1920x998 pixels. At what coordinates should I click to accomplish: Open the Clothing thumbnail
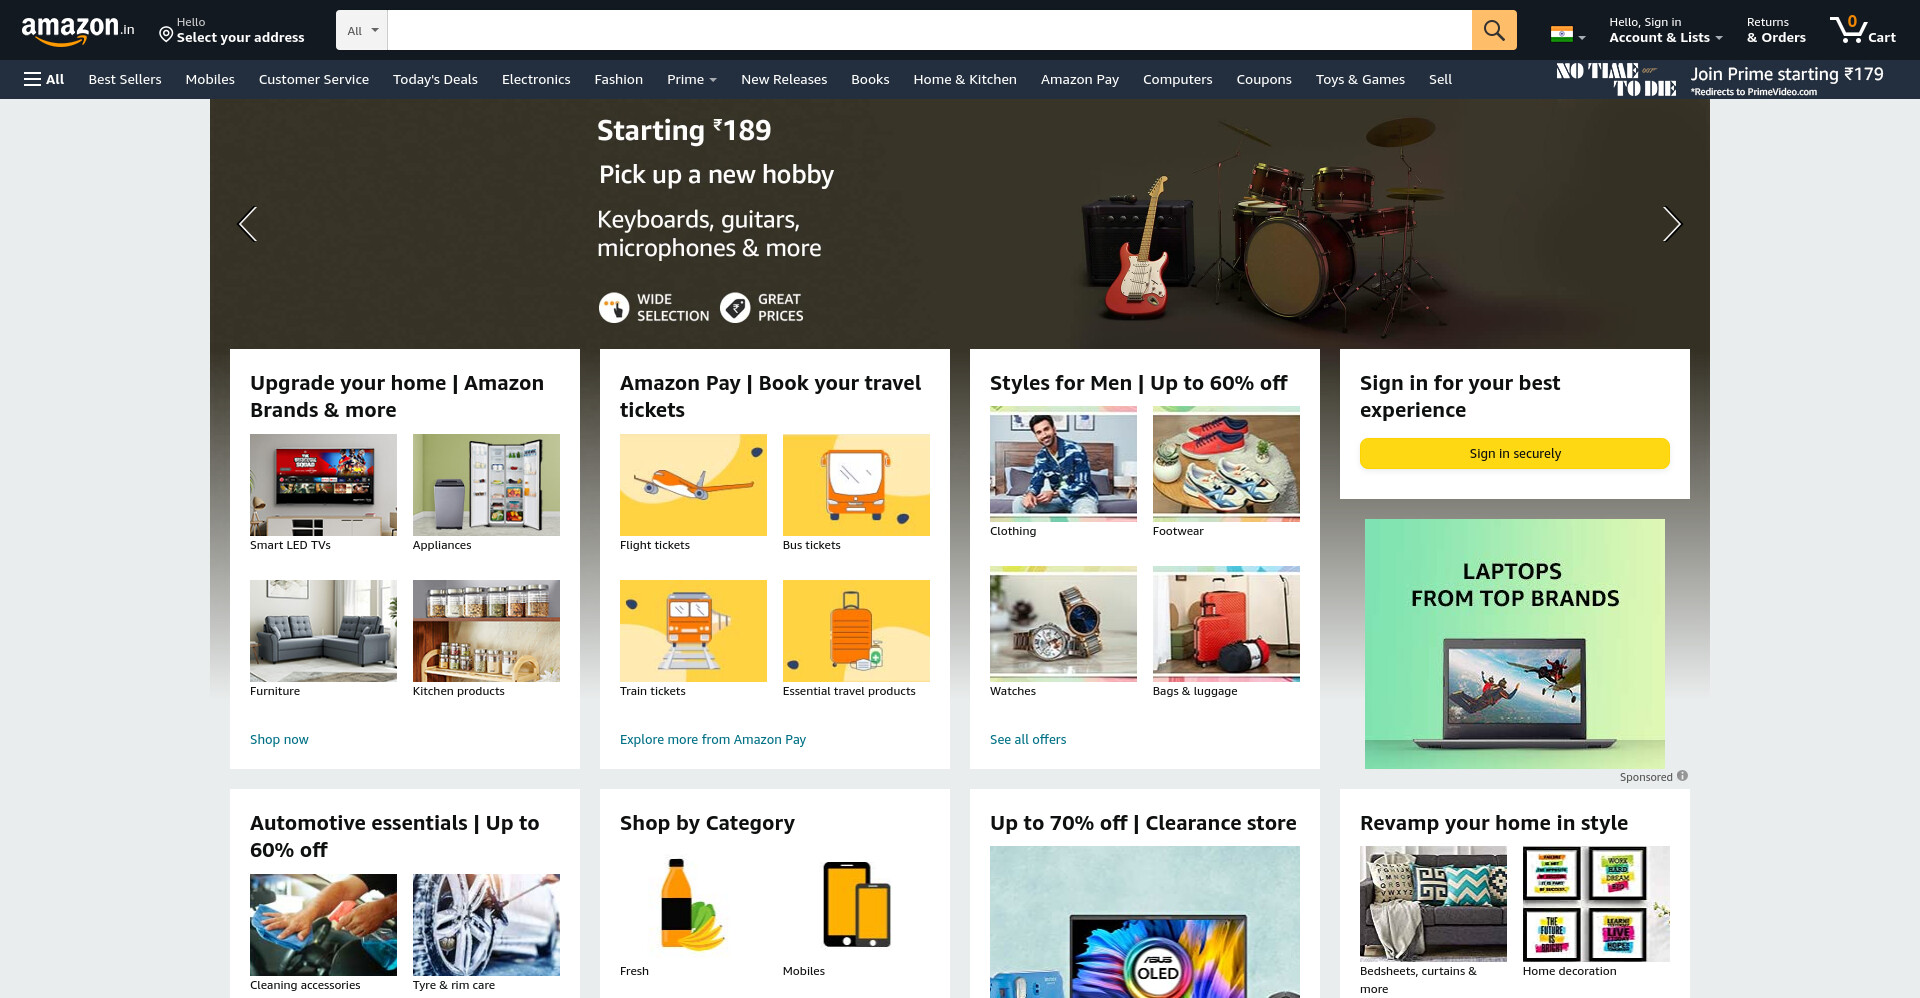tap(1063, 464)
